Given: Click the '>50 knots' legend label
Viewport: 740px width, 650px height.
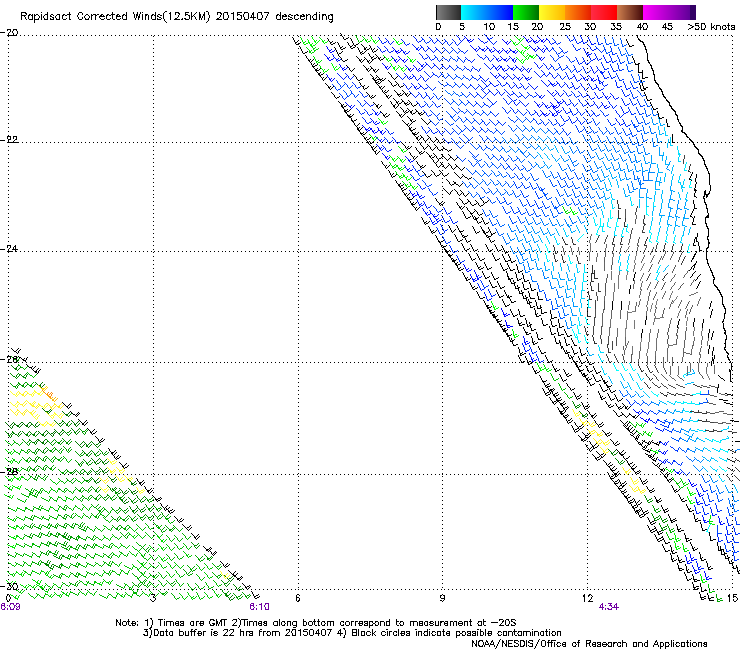Looking at the screenshot, I should [711, 27].
